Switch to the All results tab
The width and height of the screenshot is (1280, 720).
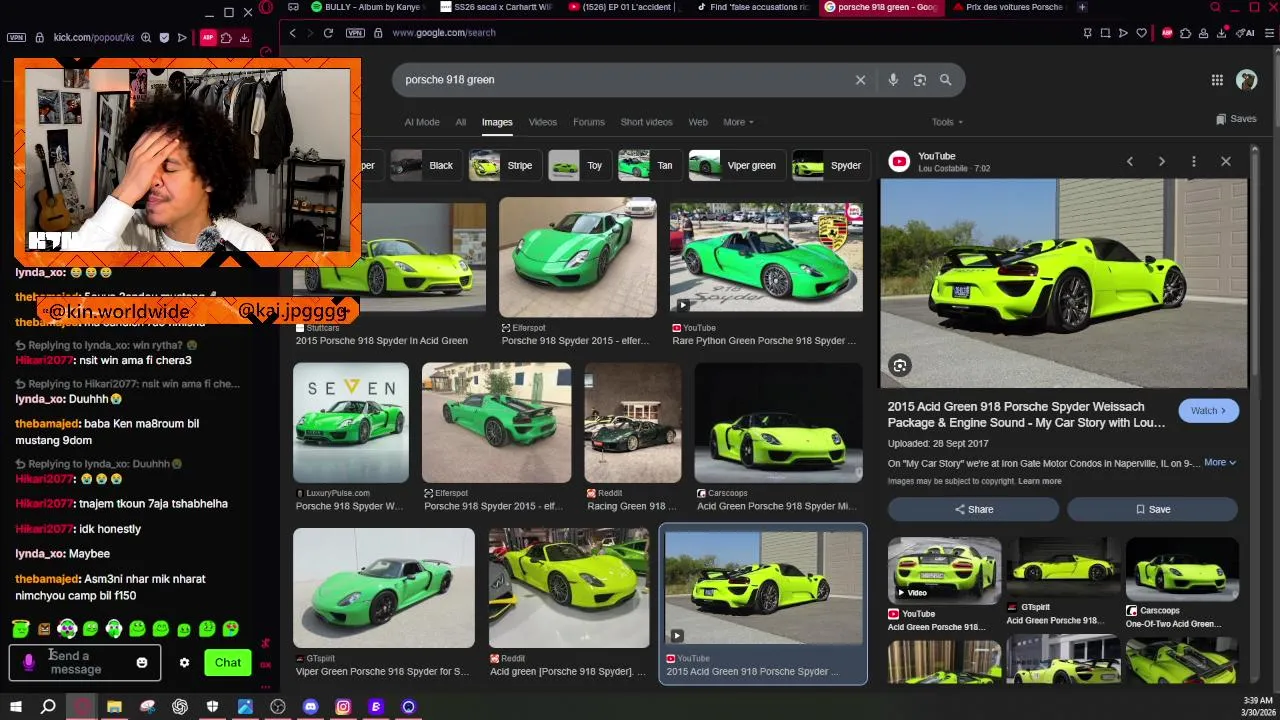461,122
